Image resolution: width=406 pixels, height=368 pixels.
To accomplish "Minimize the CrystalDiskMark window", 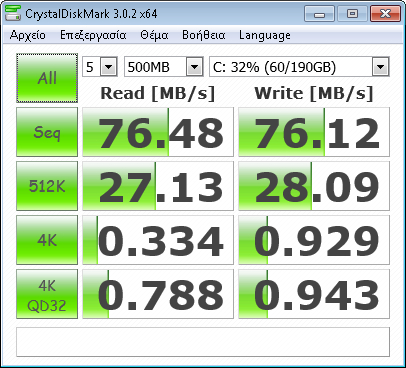I will click(x=319, y=14).
